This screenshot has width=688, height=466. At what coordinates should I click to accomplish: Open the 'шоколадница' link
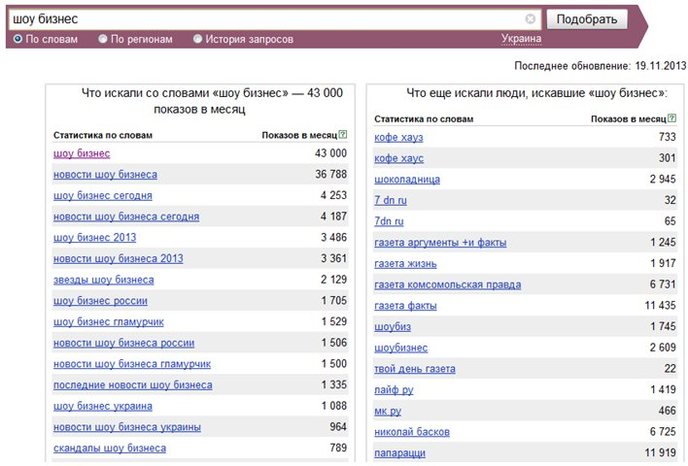(x=407, y=179)
